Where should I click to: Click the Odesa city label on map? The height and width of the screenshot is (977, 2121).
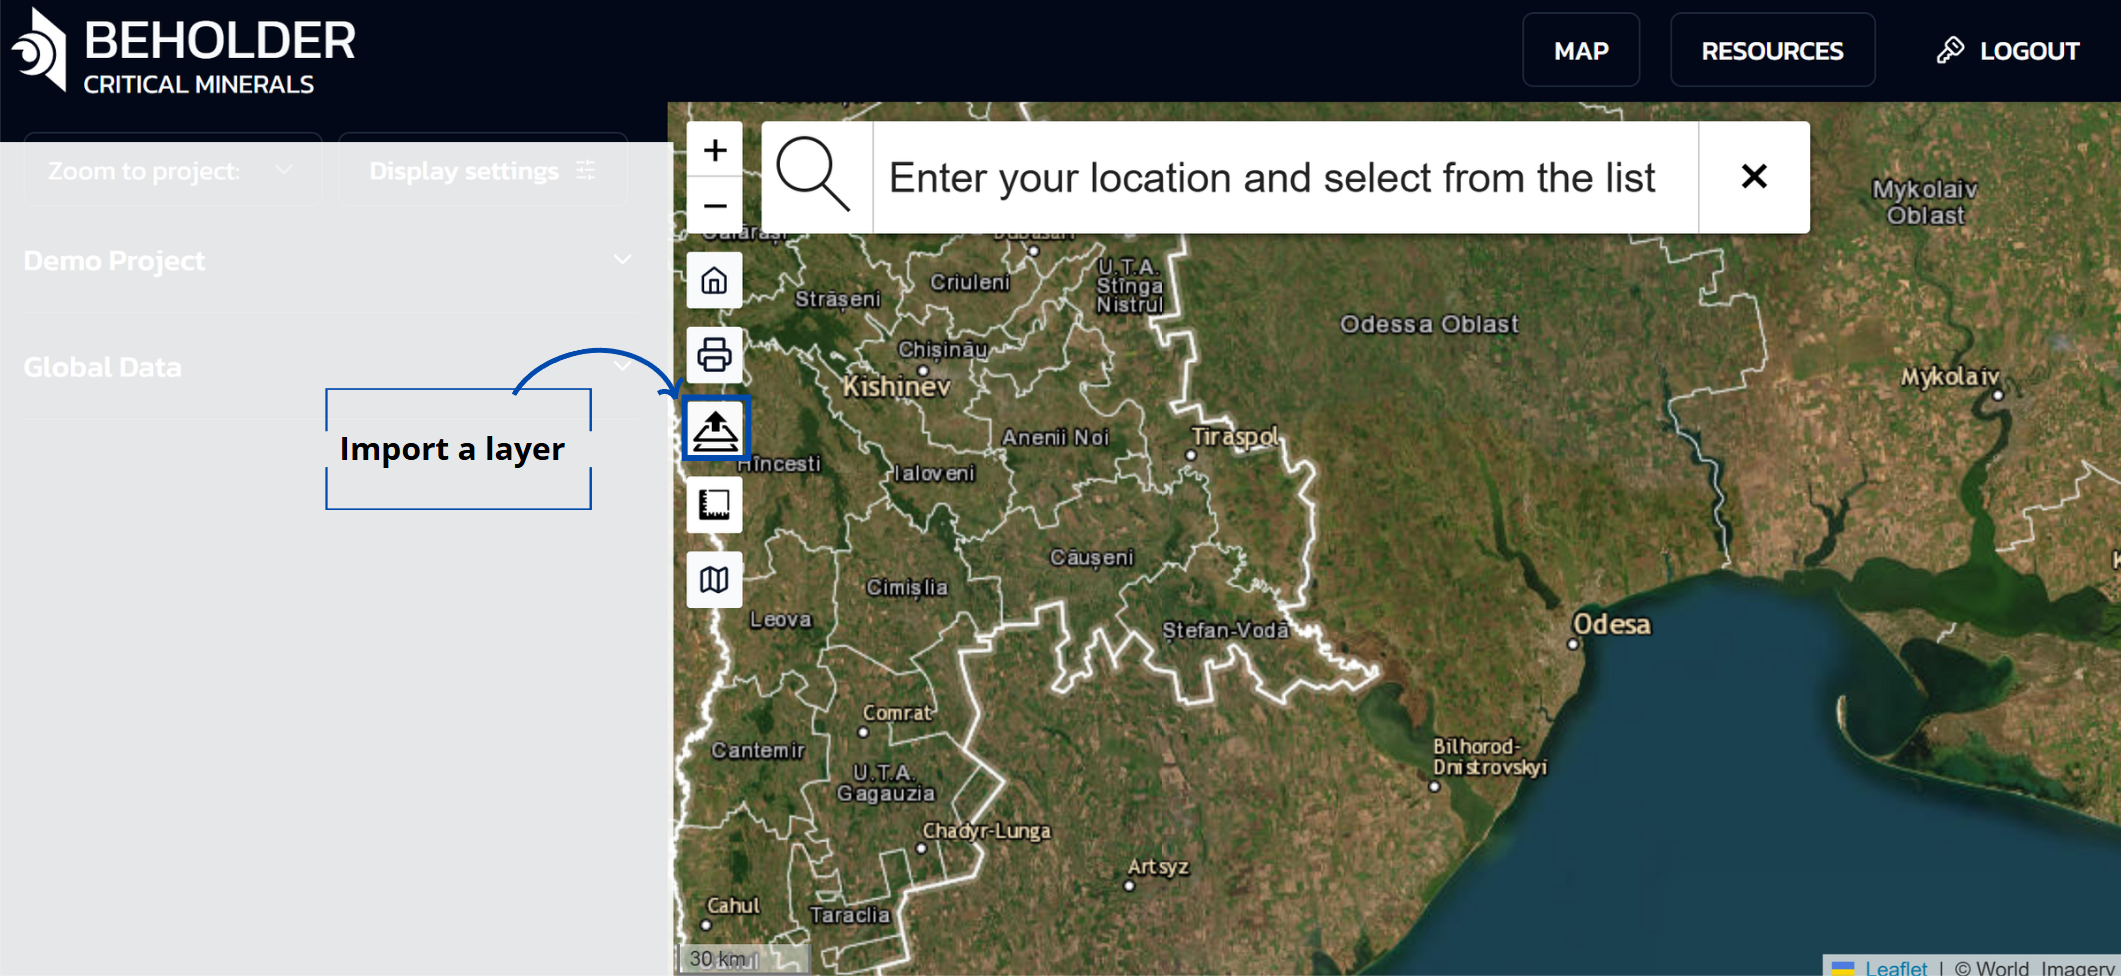[1611, 625]
